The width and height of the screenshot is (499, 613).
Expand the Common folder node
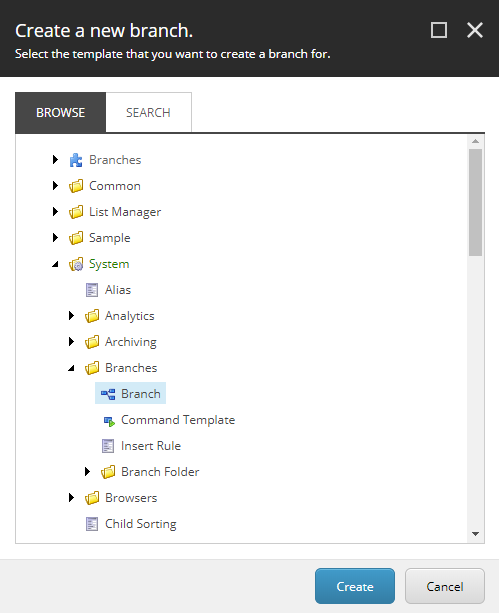(x=55, y=186)
